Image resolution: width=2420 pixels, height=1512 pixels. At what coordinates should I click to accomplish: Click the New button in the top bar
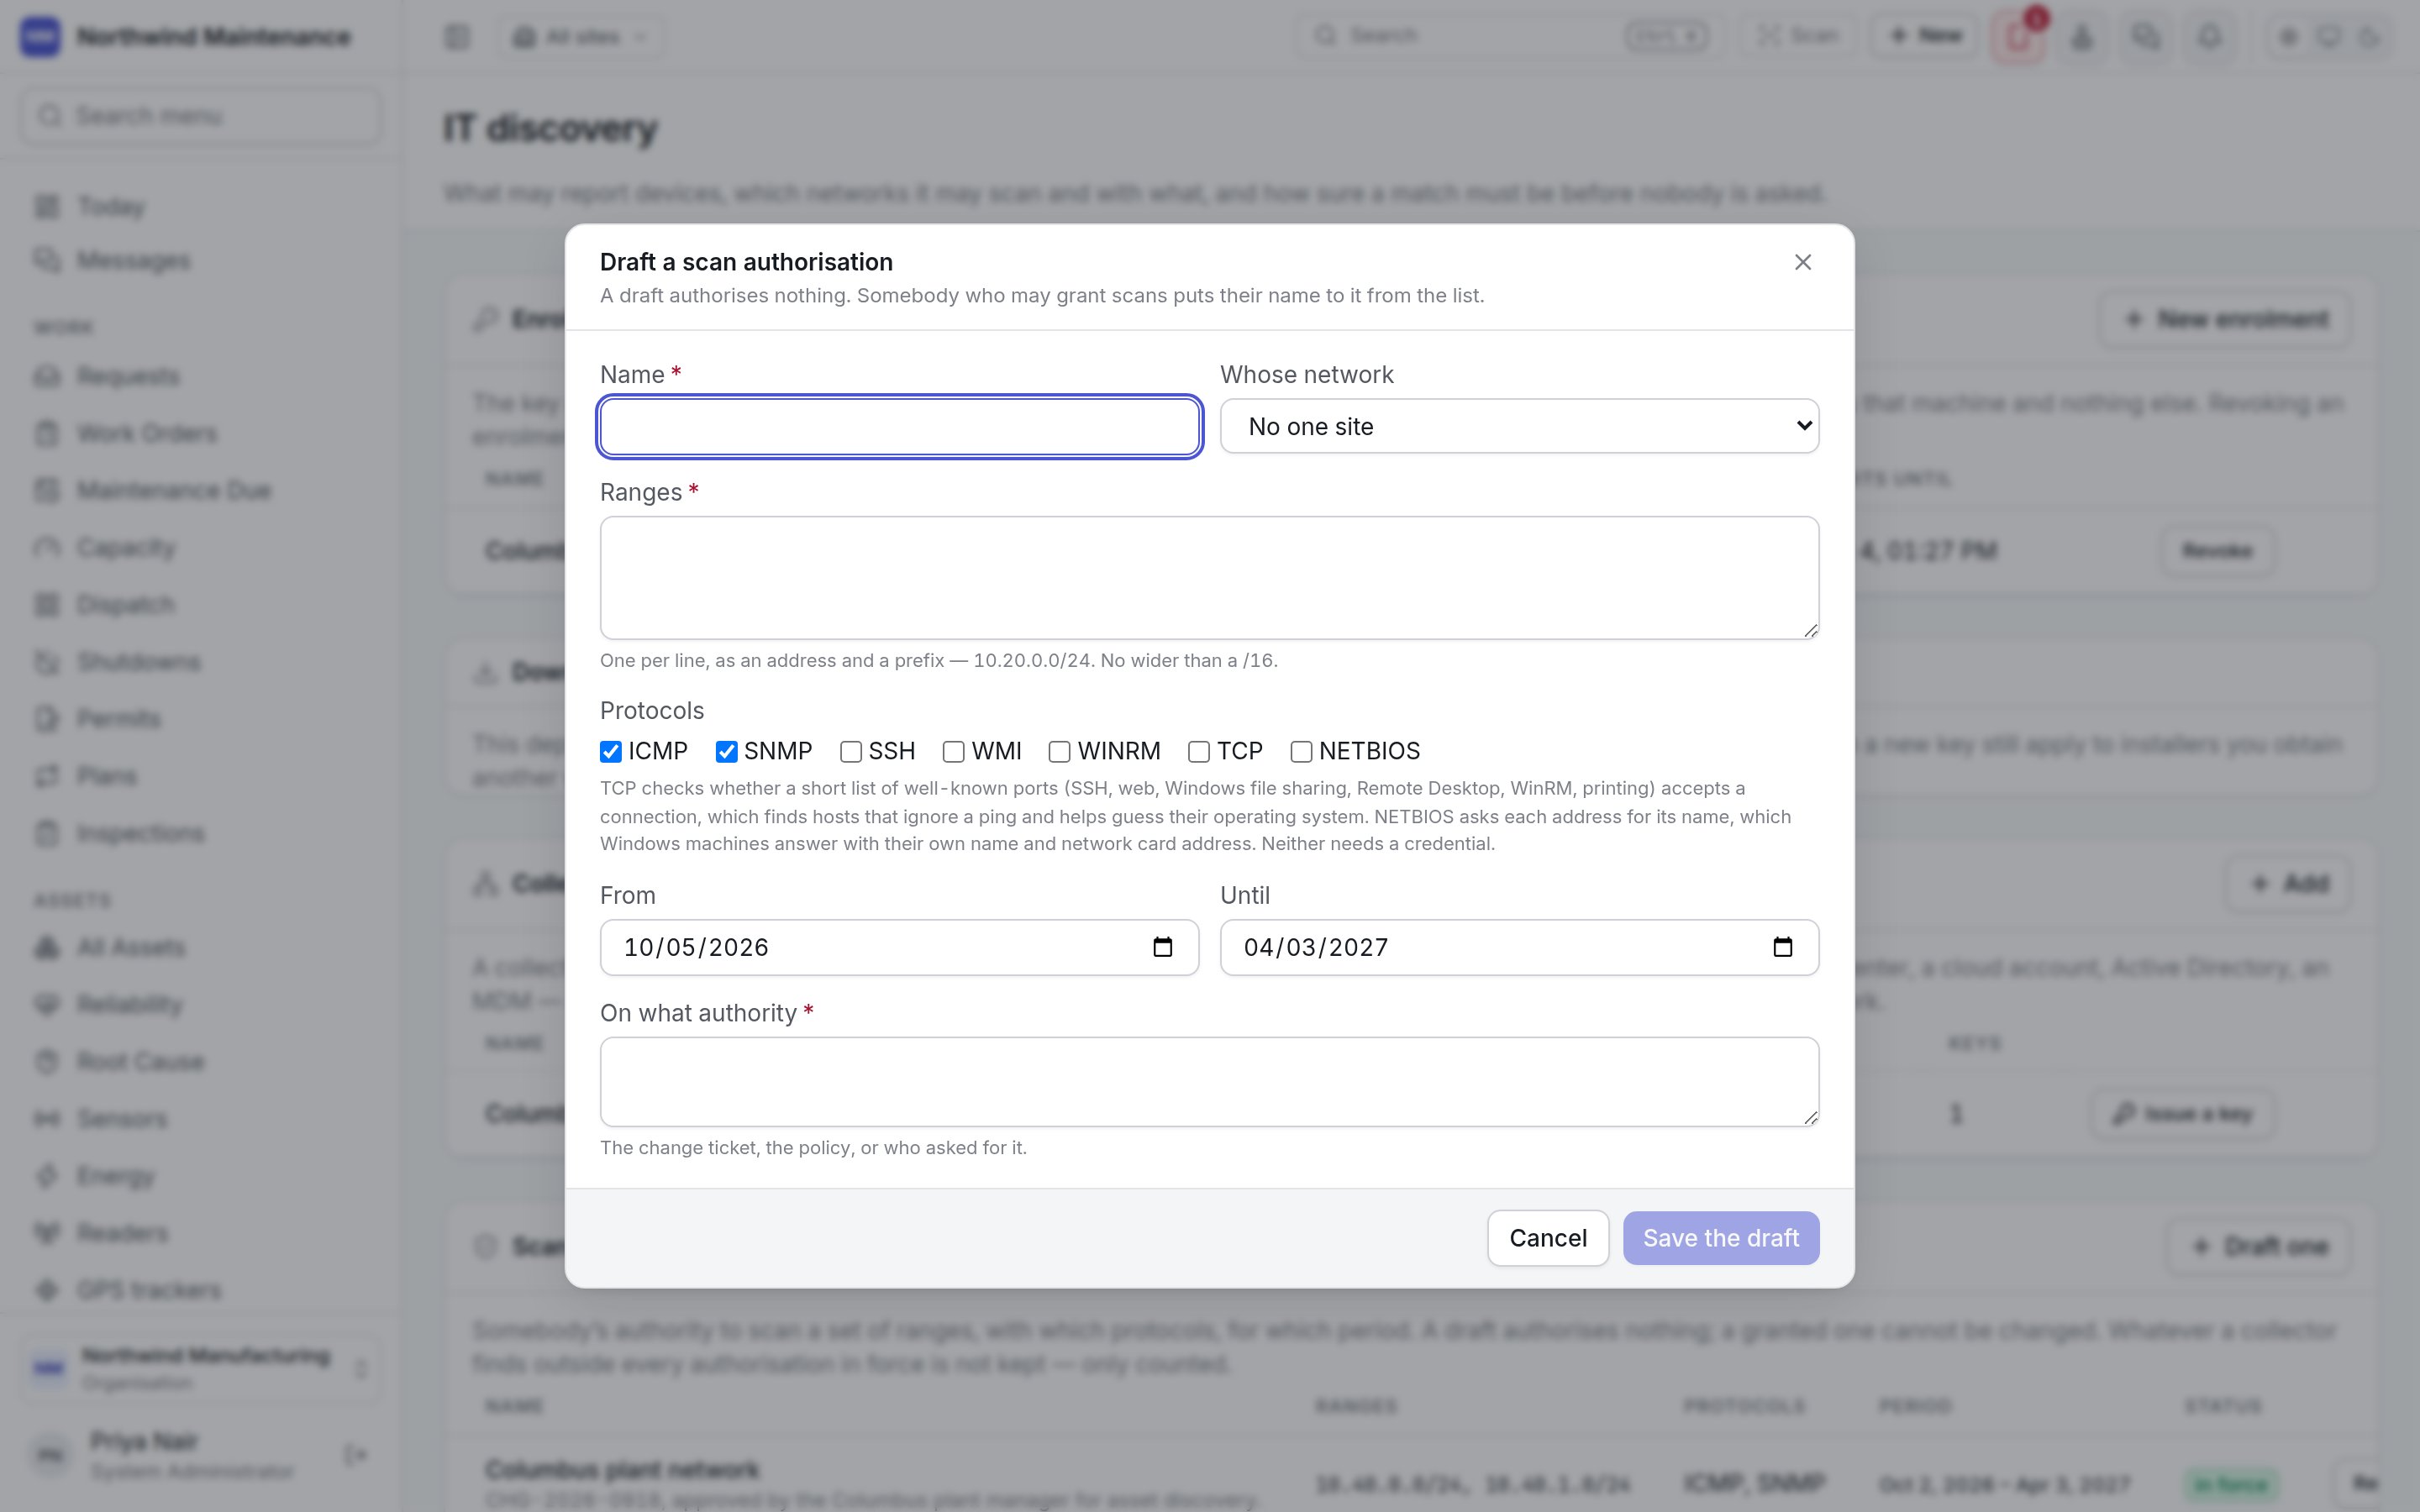1925,37
